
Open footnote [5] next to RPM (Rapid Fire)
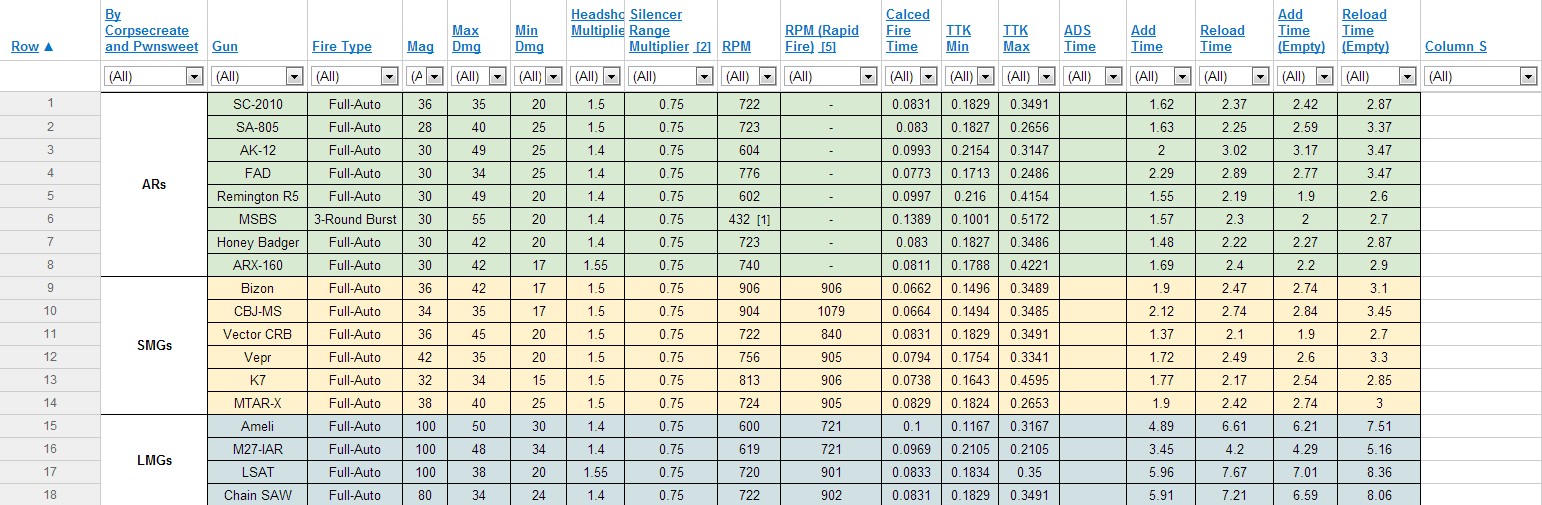click(x=828, y=47)
